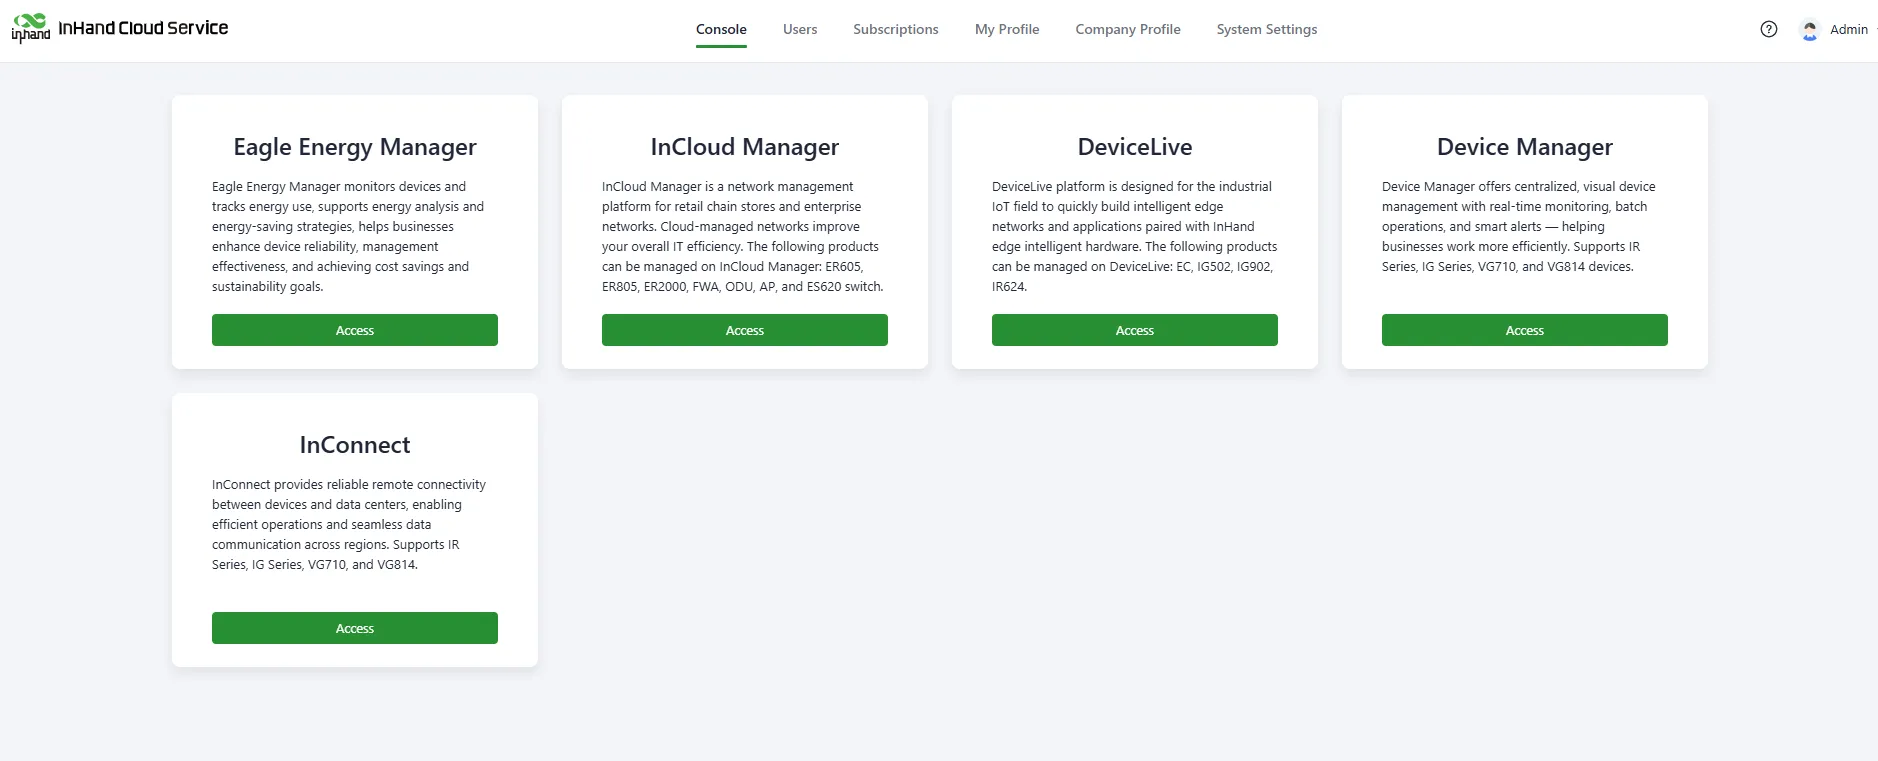The height and width of the screenshot is (761, 1878).
Task: Click the DeviceLive card title
Action: coord(1135,147)
